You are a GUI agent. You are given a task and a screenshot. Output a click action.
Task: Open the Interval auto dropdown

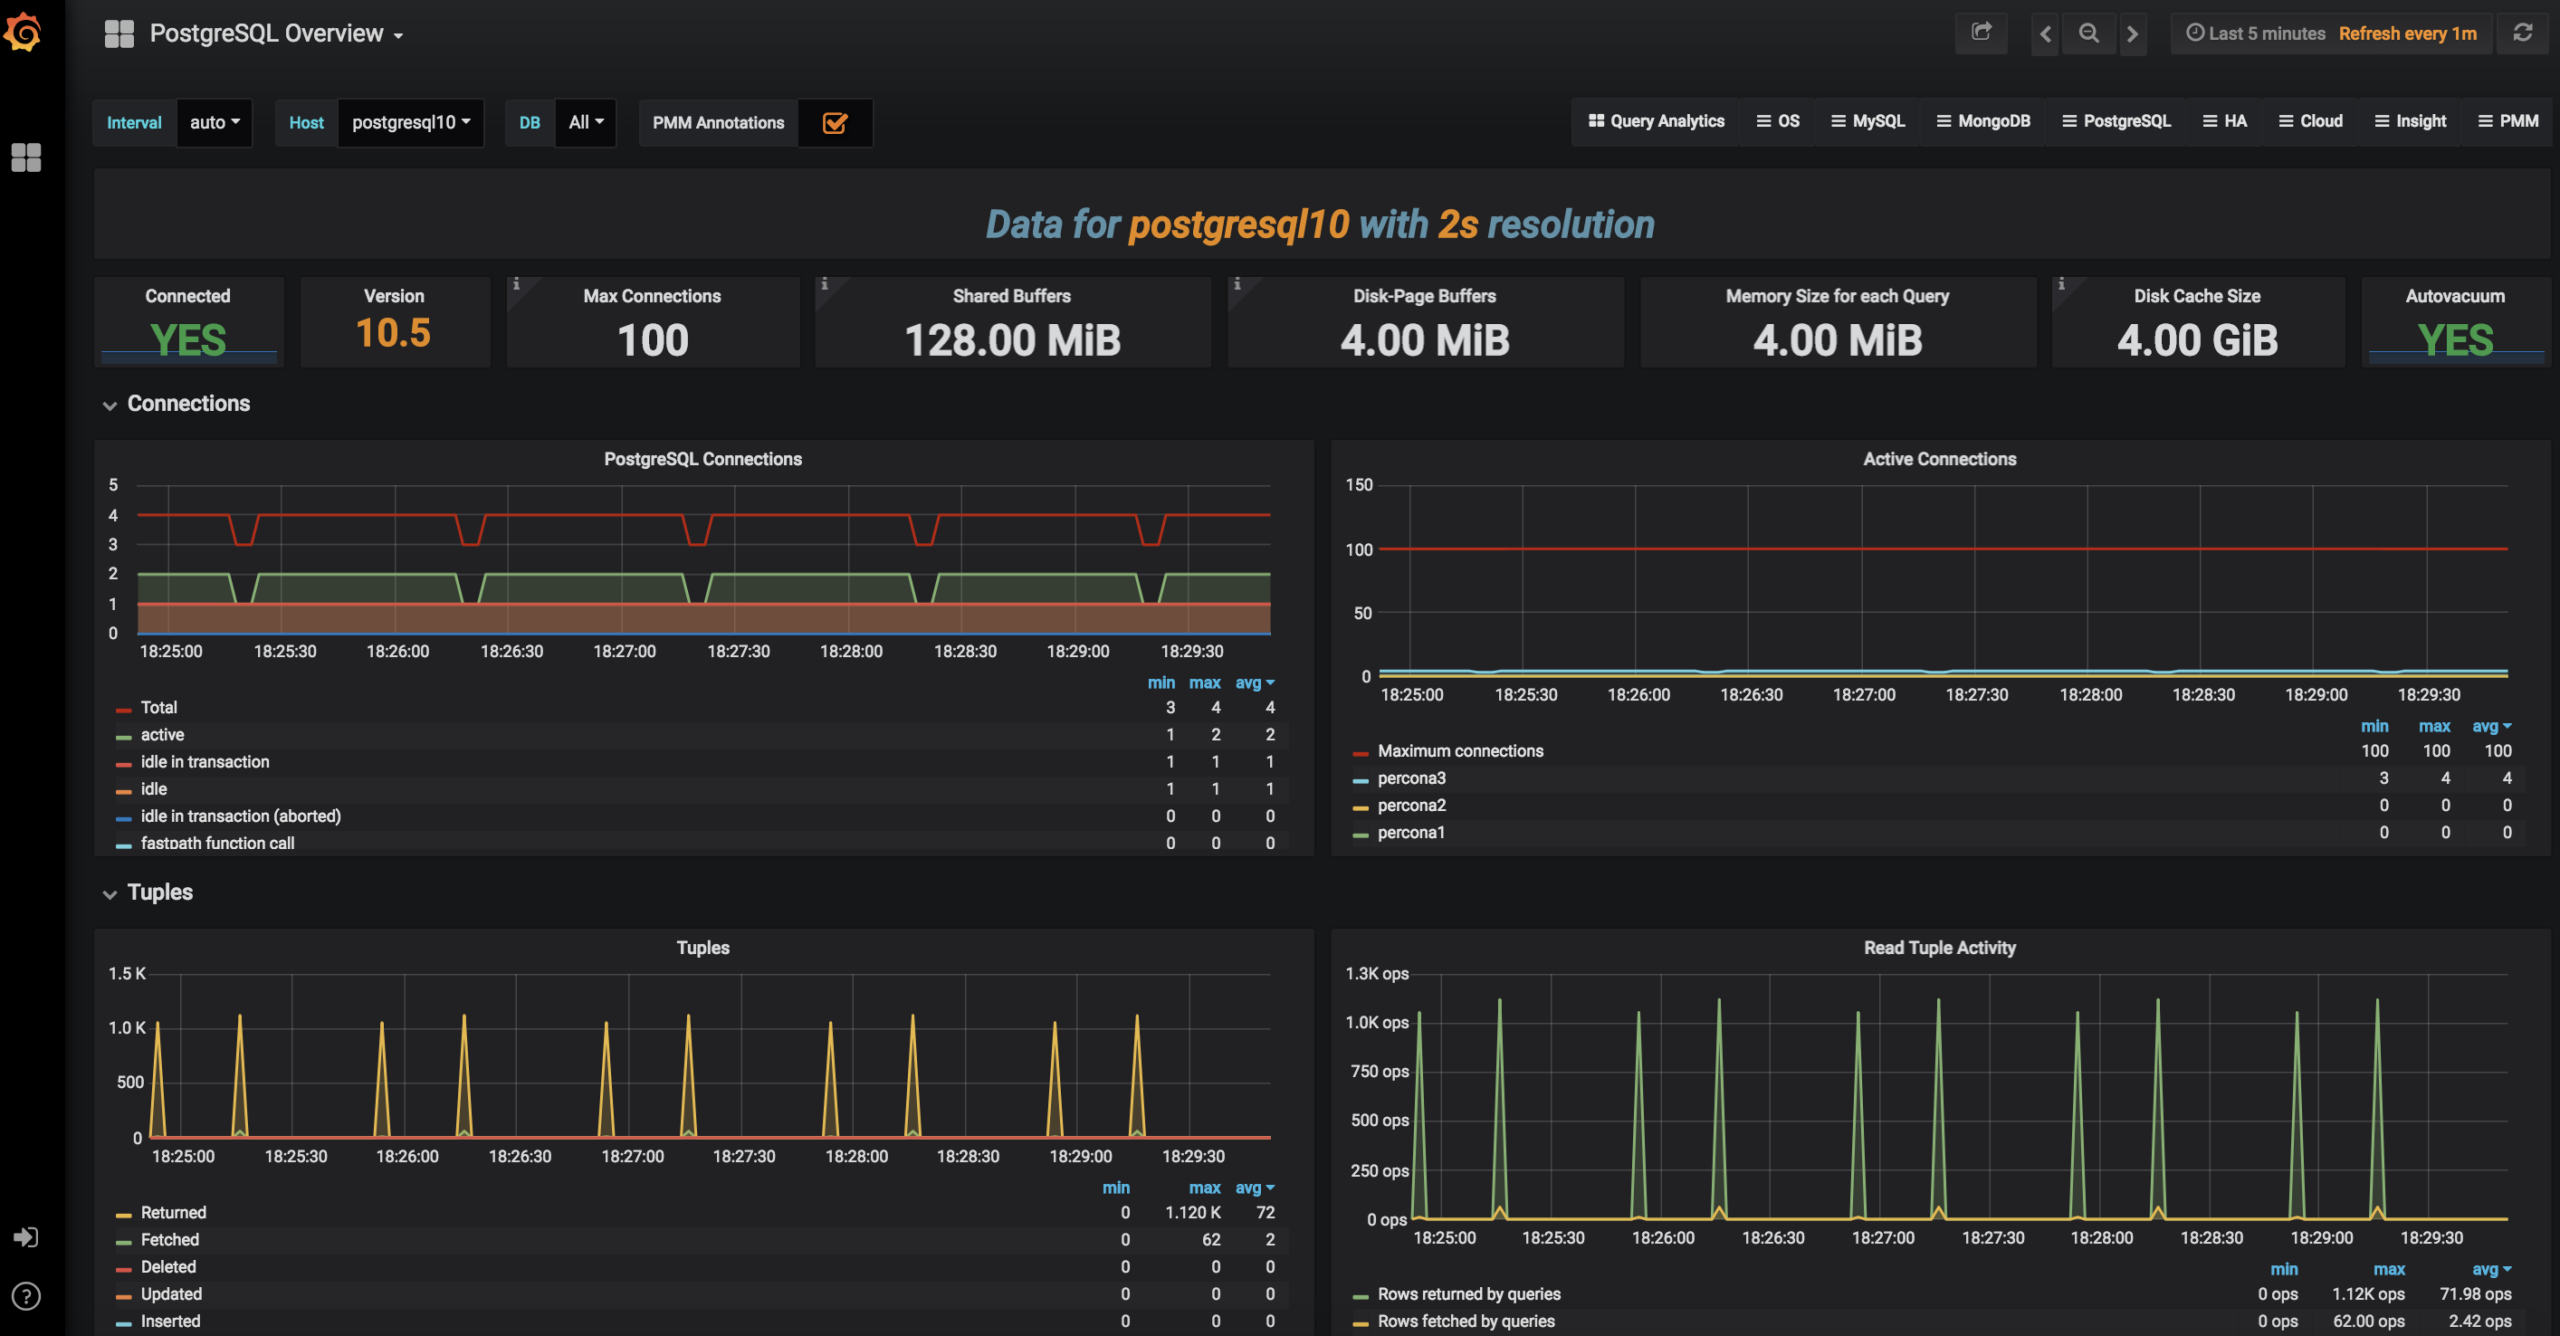coord(214,122)
